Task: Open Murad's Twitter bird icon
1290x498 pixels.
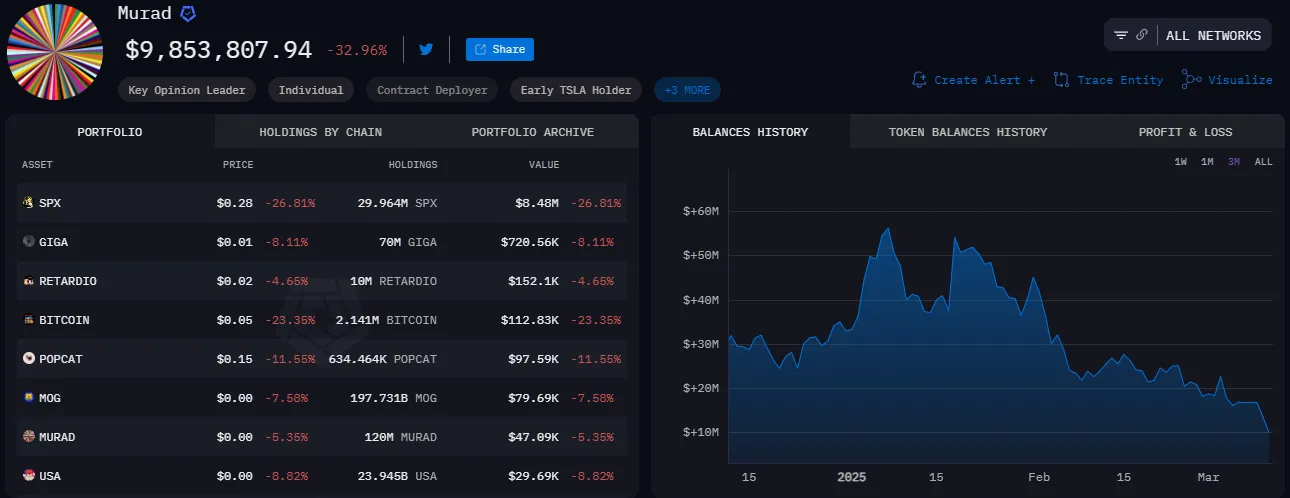Action: point(426,49)
